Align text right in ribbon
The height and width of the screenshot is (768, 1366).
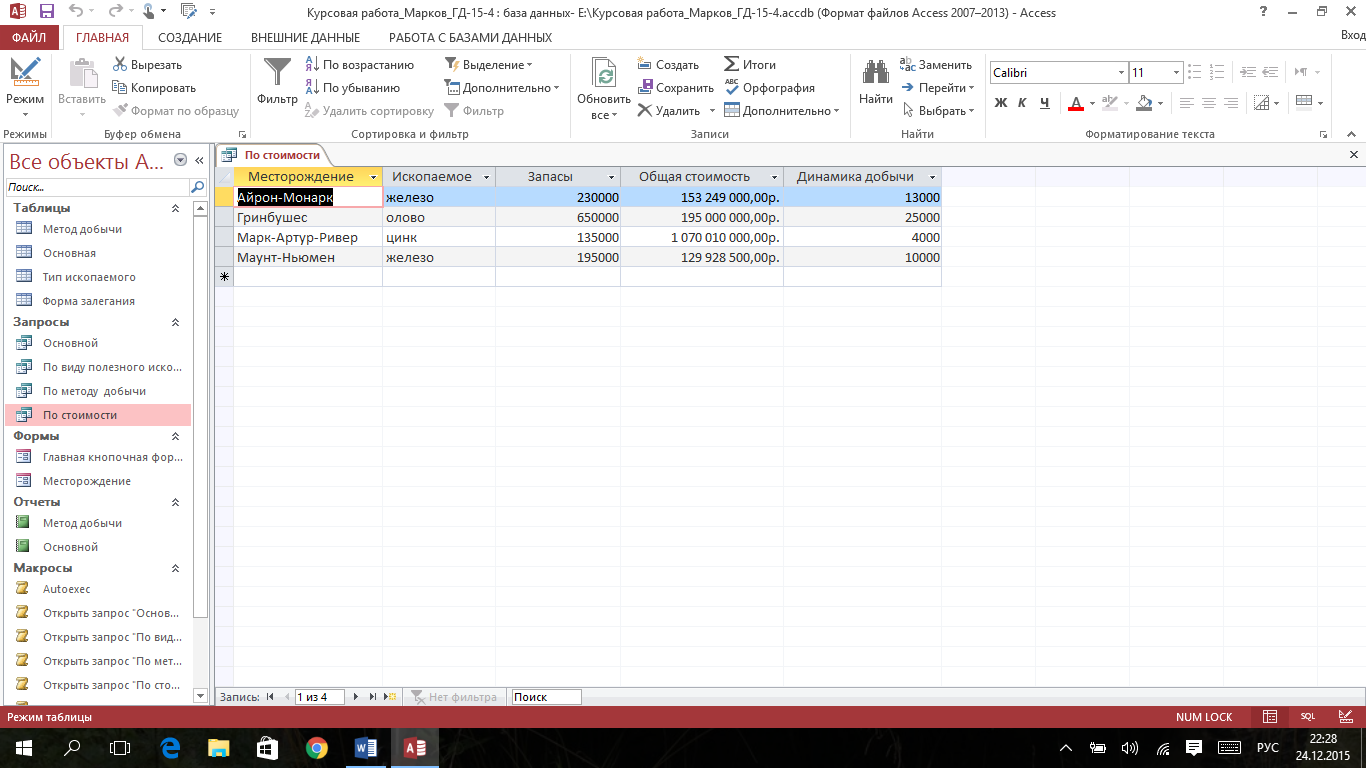pos(1231,103)
